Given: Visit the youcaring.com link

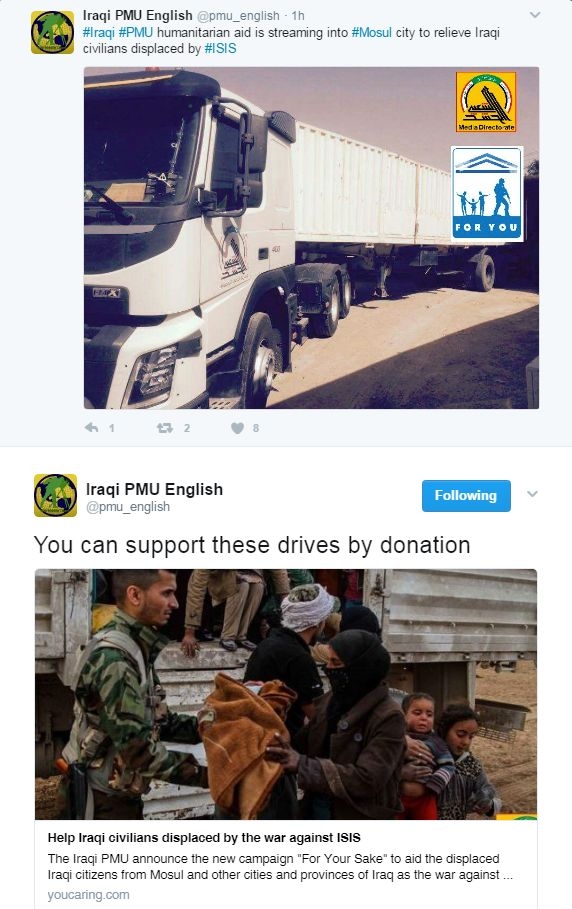Looking at the screenshot, I should point(89,895).
